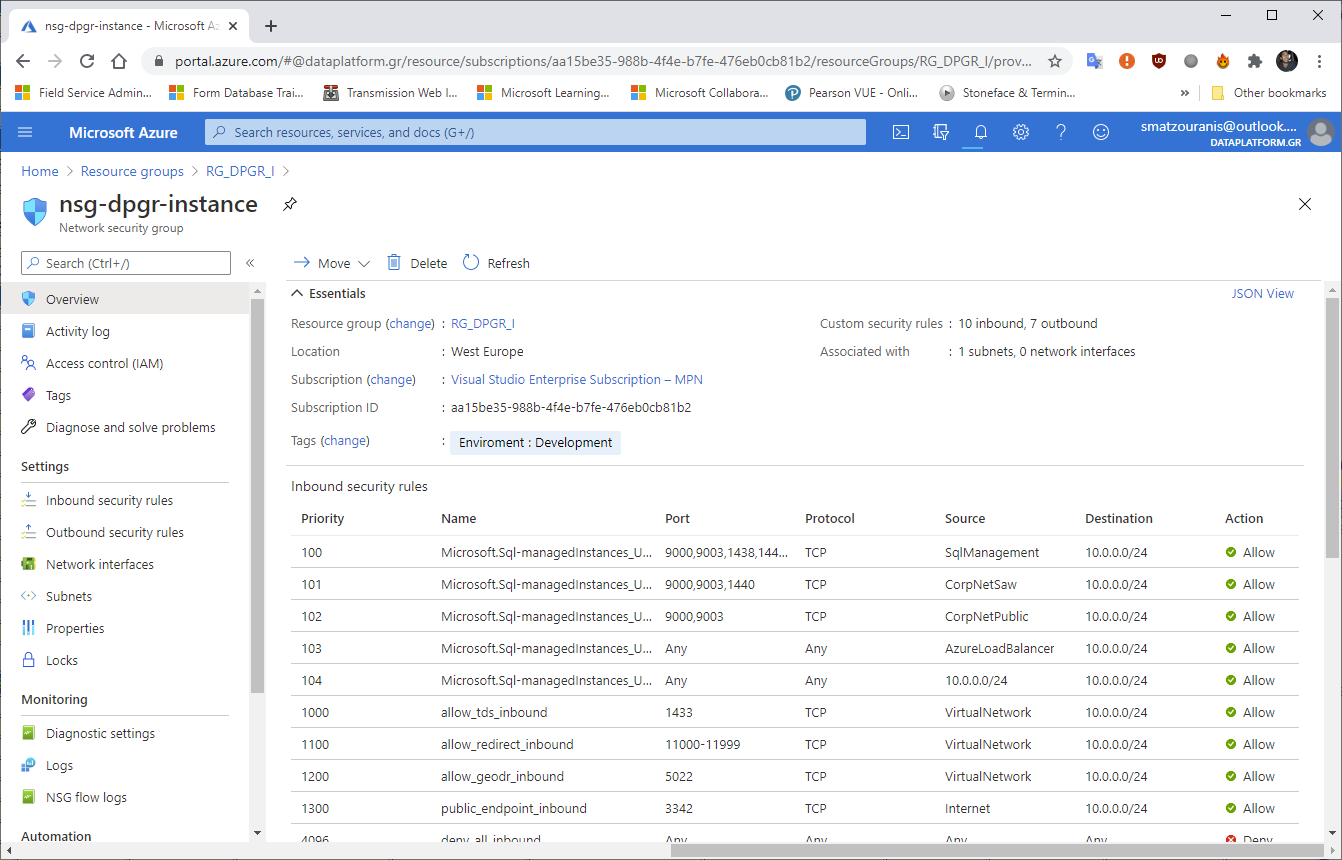Switch to JSON View

1263,292
